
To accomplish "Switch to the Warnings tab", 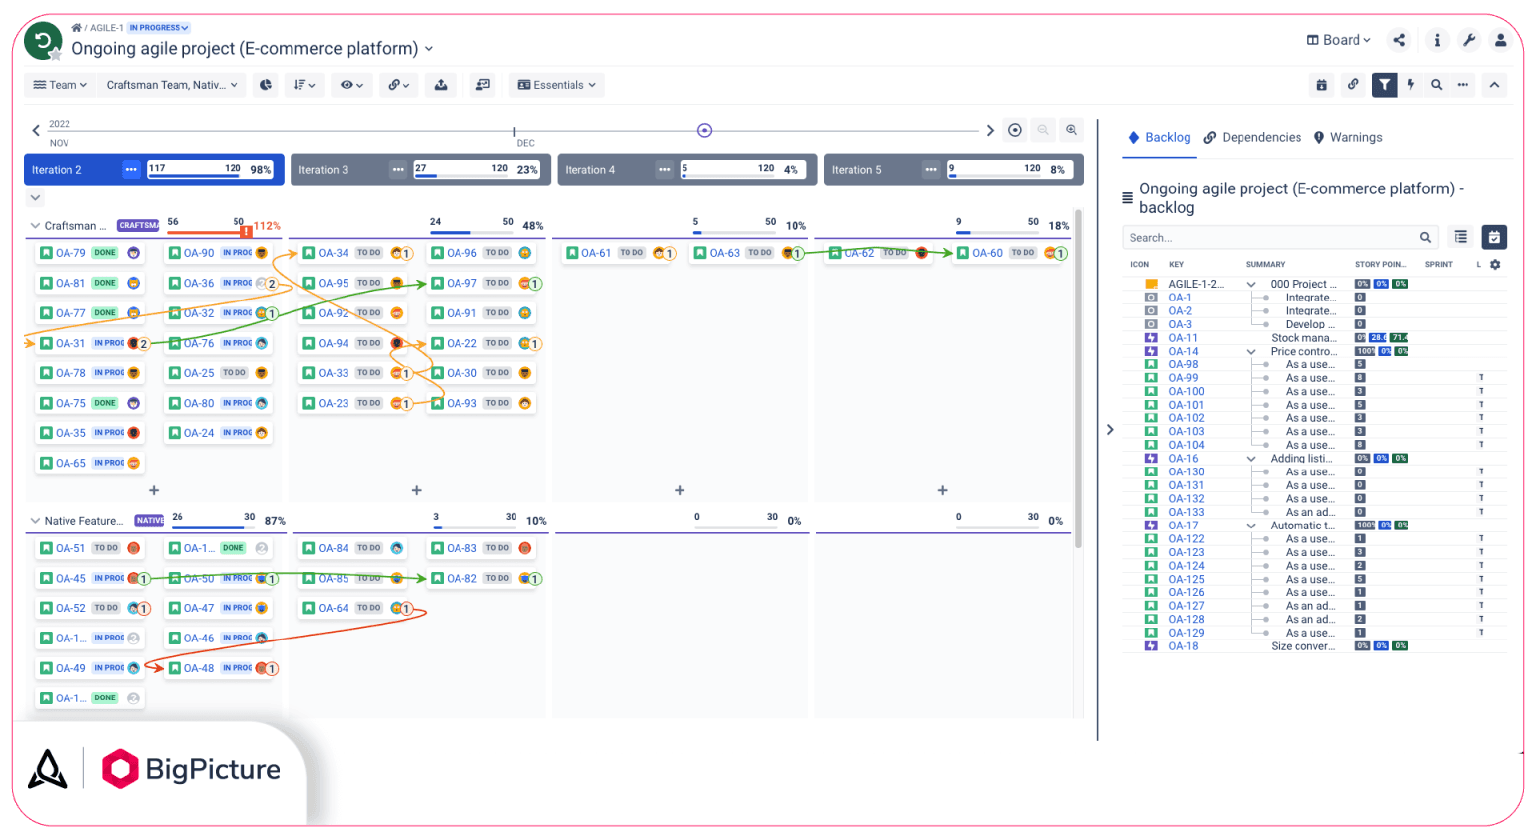I will 1348,138.
